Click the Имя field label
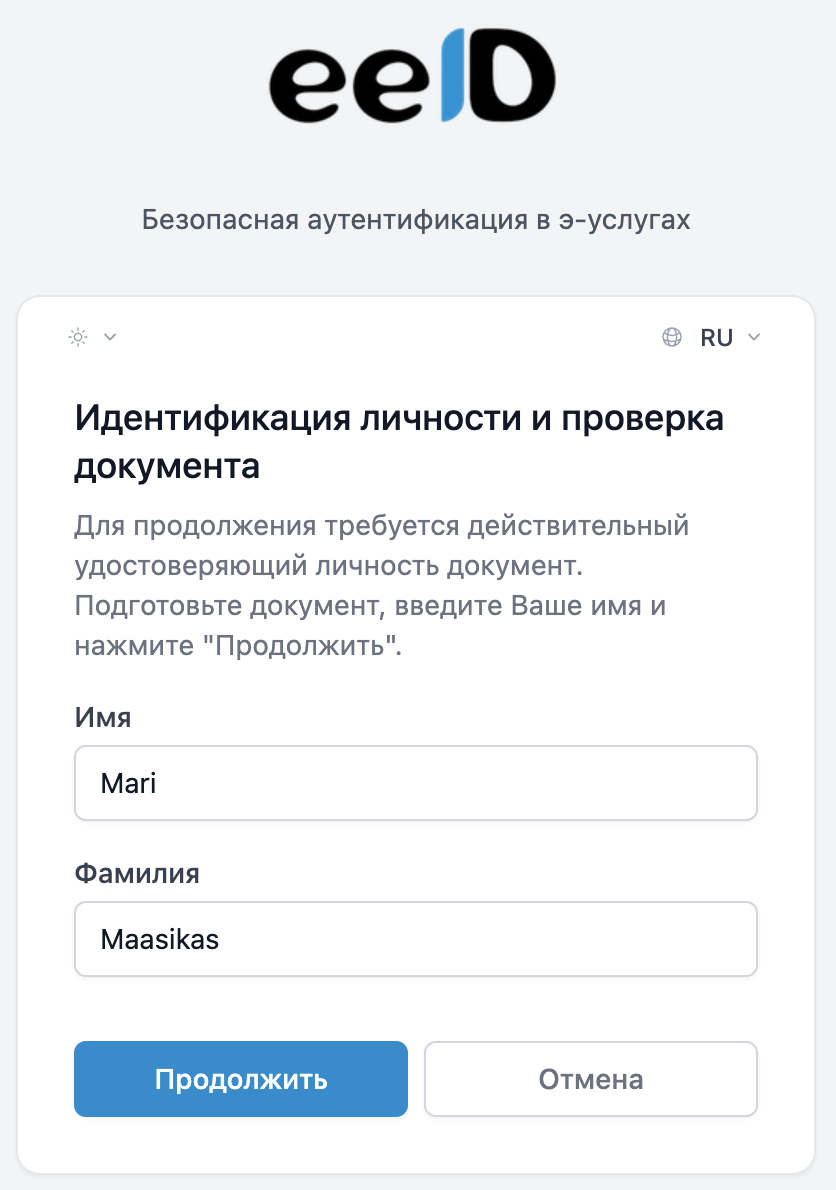 103,716
